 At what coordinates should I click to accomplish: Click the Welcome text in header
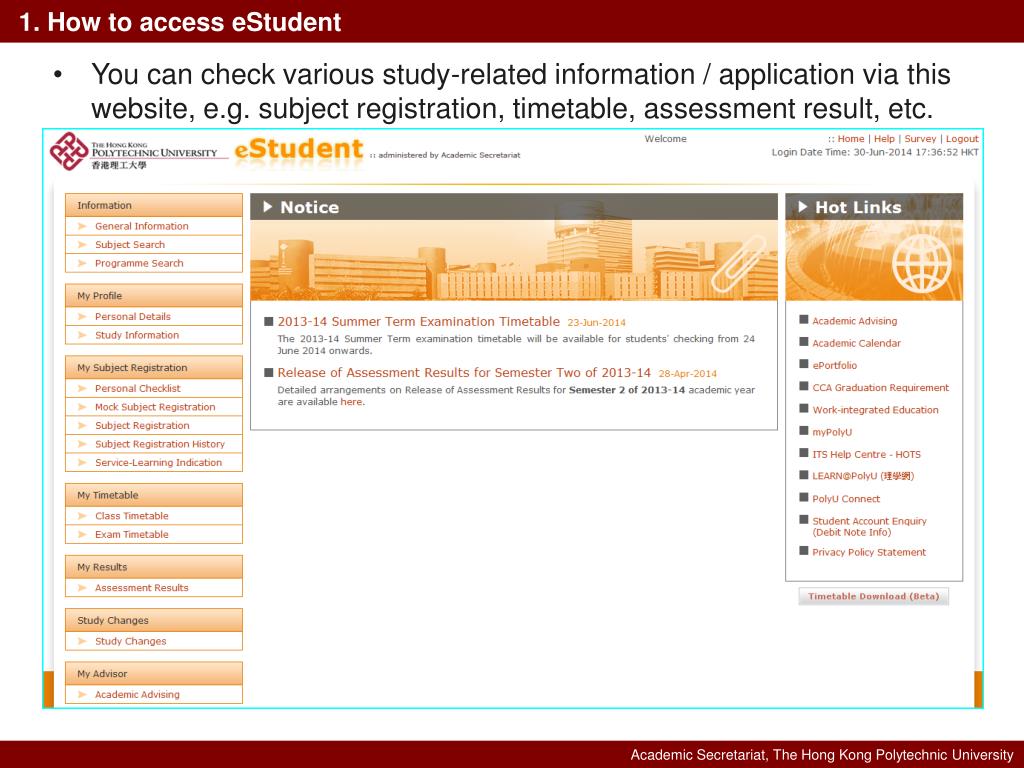coord(665,139)
